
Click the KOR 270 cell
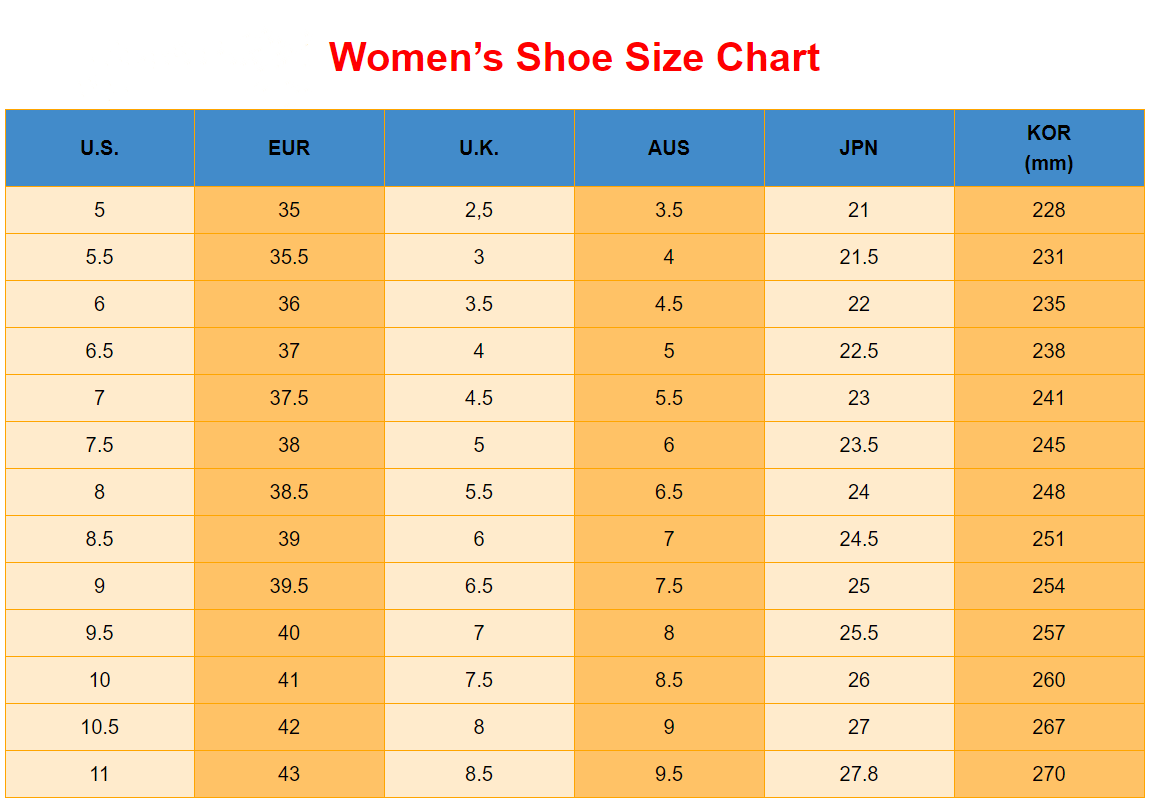click(1049, 774)
